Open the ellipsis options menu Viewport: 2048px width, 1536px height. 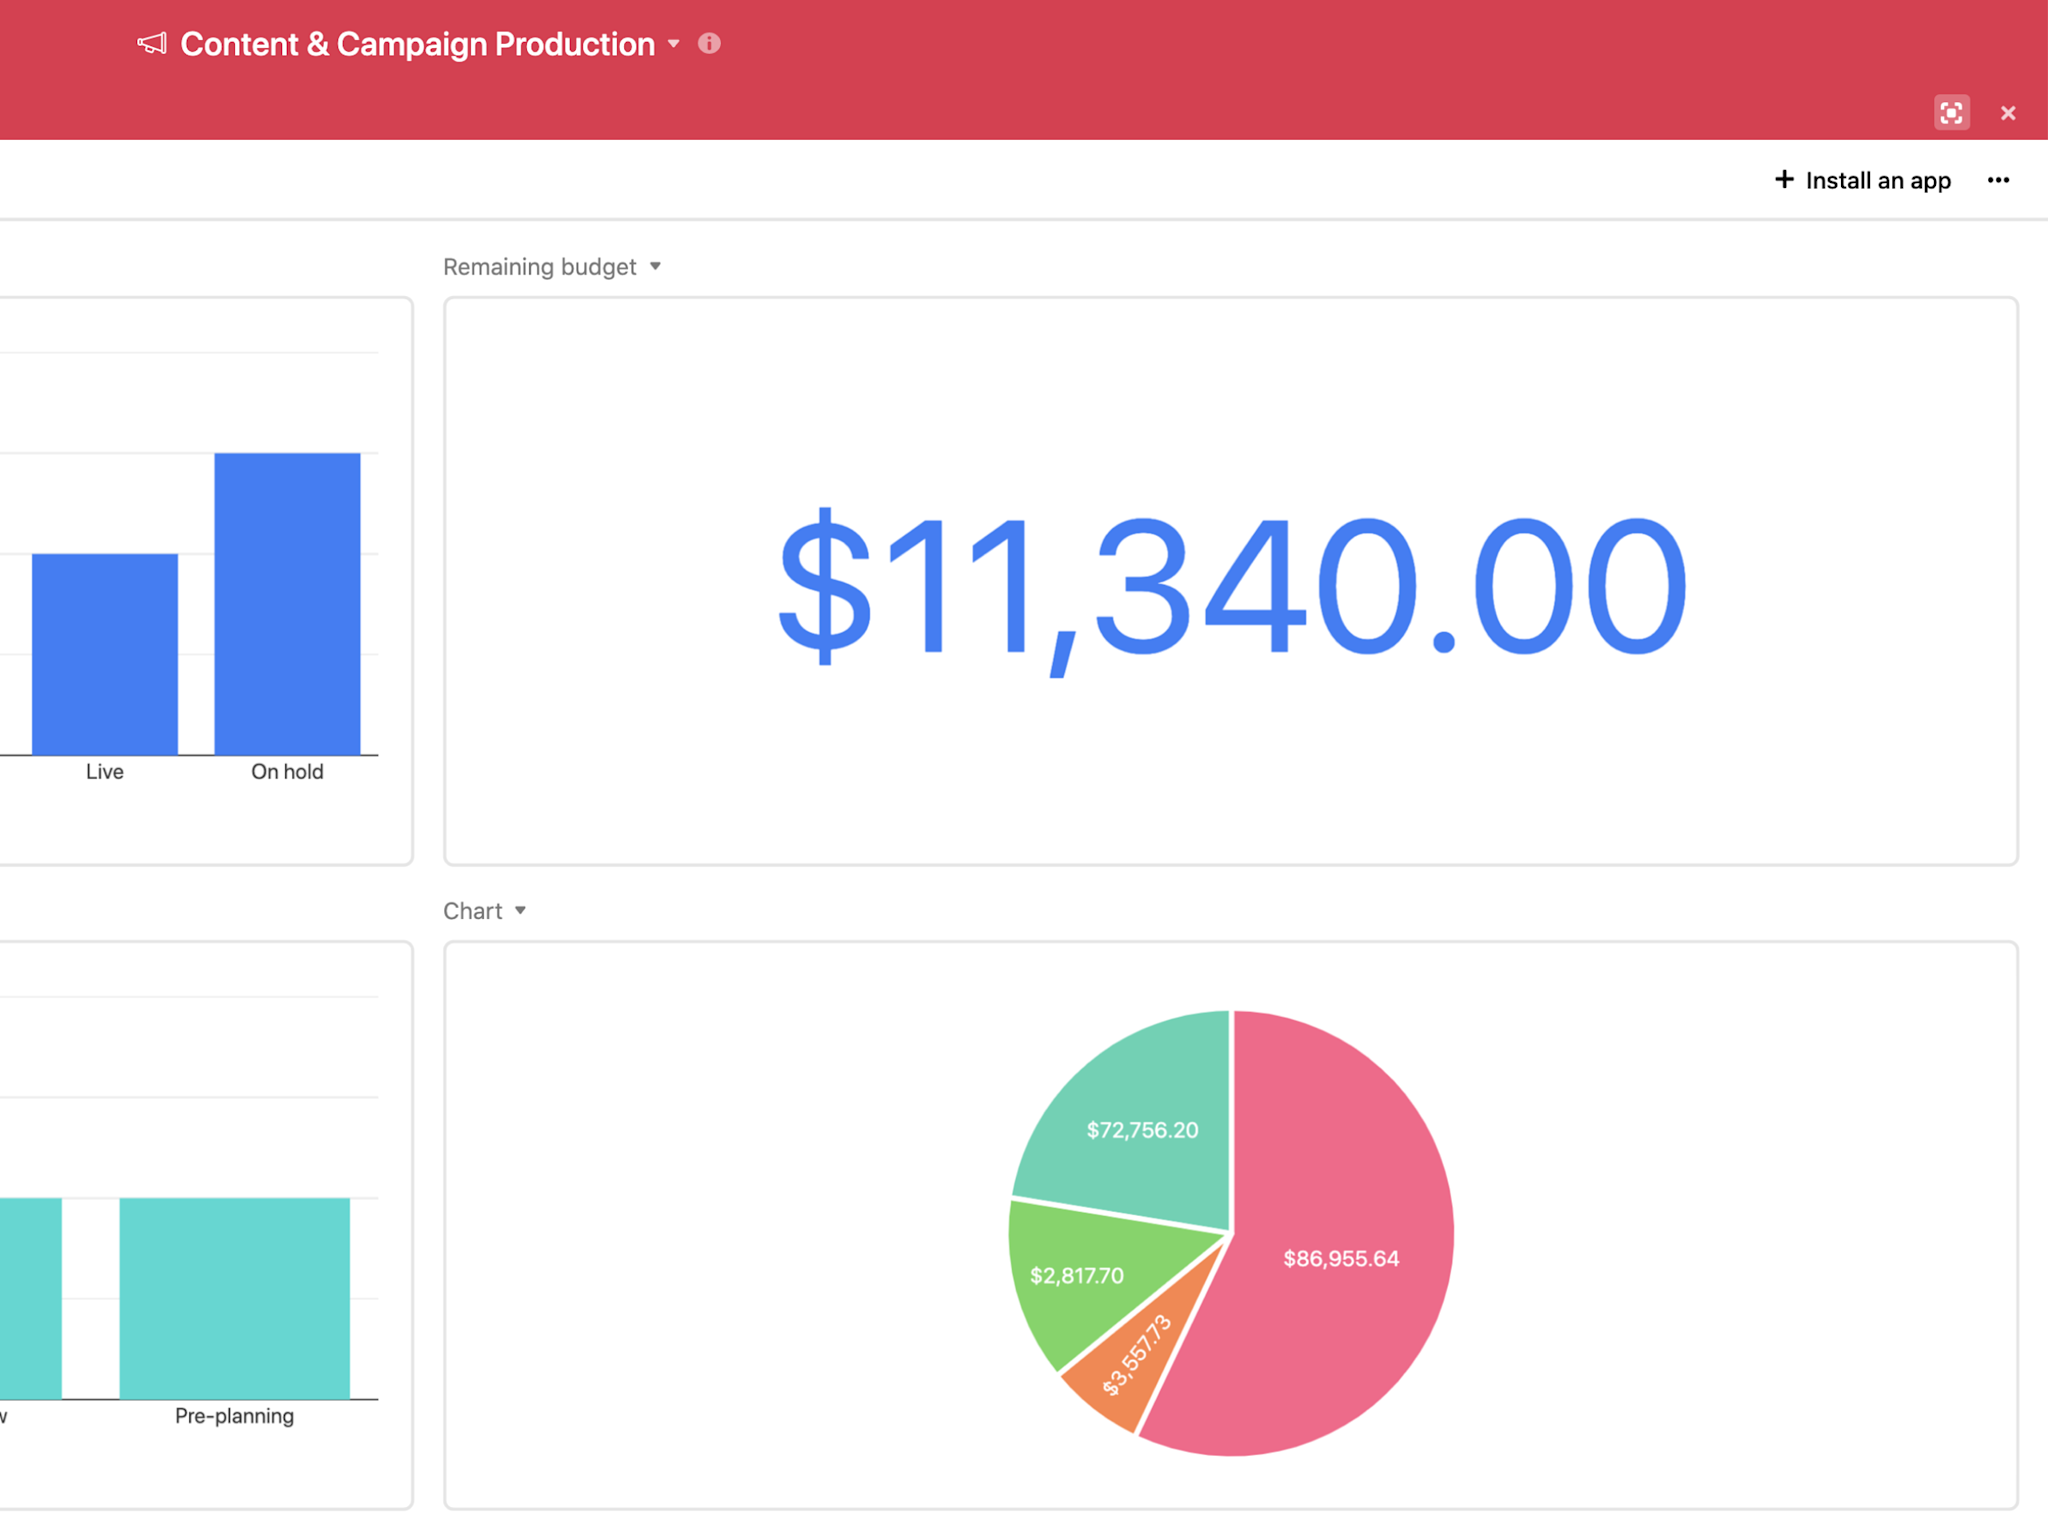point(1998,180)
